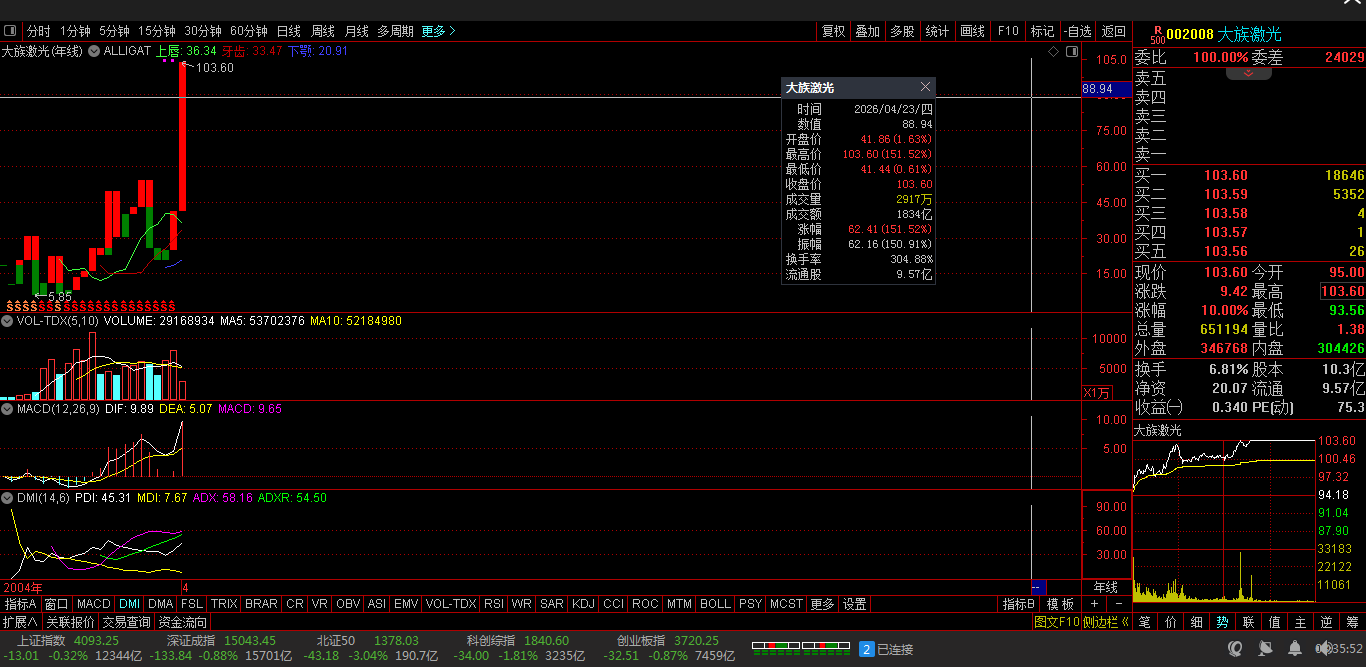Screen dimensions: 1366x667
Task: Open the 模板 template option
Action: click(1061, 604)
